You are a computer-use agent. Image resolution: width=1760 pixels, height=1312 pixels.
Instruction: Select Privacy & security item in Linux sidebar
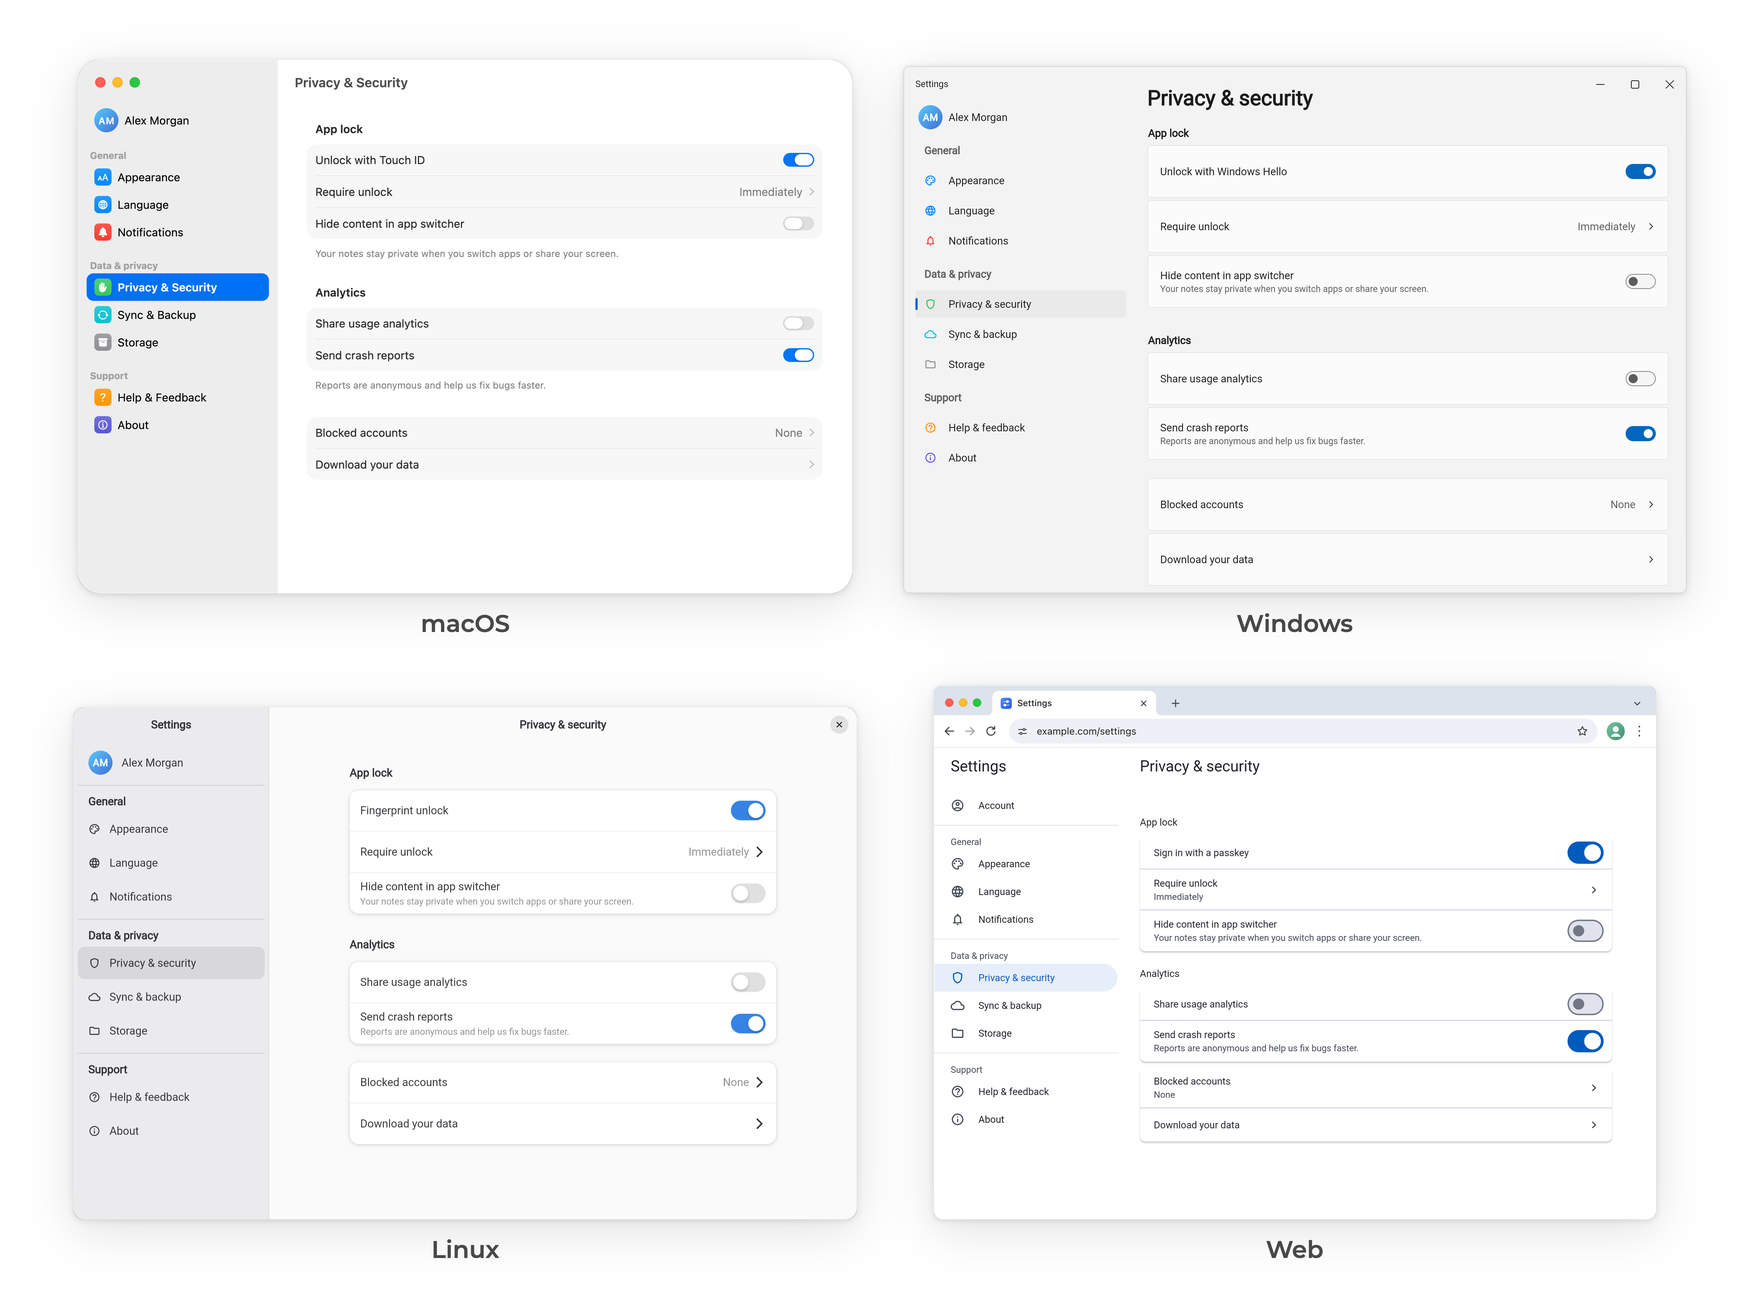[171, 963]
